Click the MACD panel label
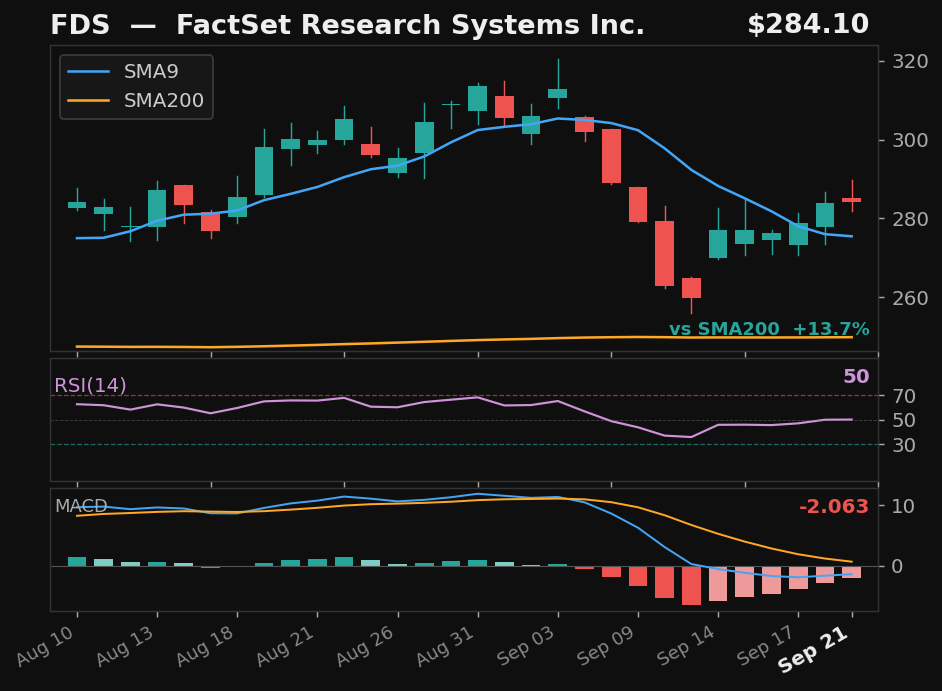This screenshot has width=942, height=691. pos(81,506)
